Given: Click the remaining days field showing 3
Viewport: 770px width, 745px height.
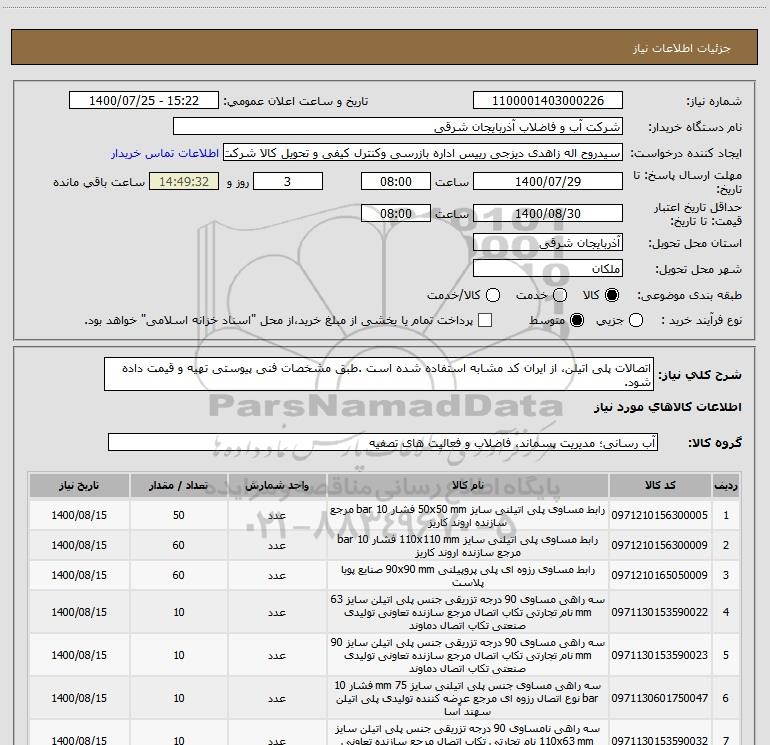Looking at the screenshot, I should [288, 182].
